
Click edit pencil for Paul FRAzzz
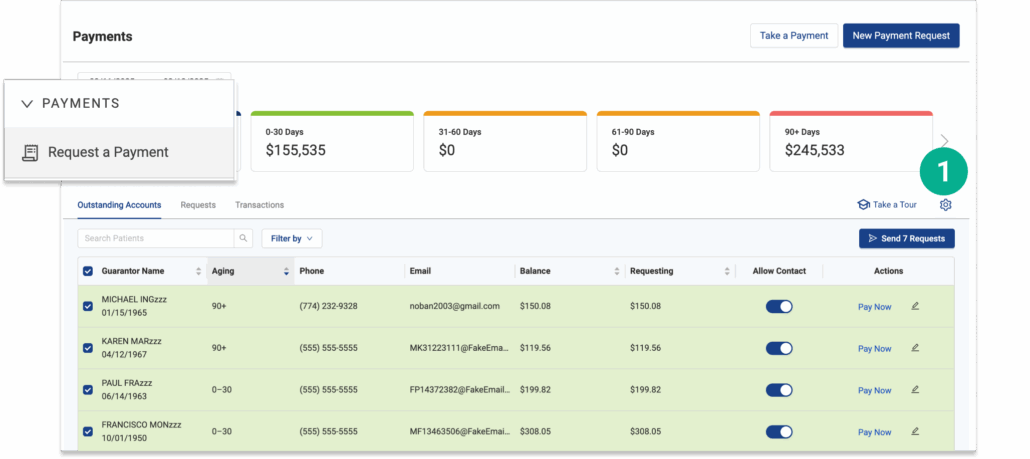[x=915, y=390]
